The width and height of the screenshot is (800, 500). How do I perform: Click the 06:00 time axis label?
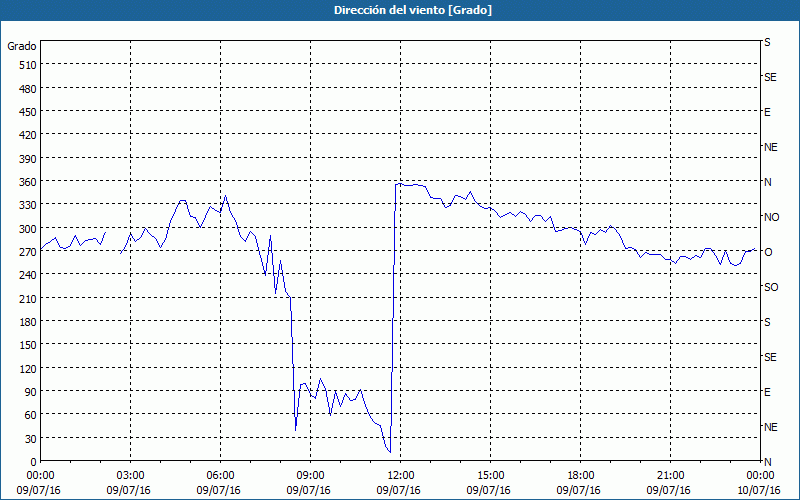click(x=219, y=476)
